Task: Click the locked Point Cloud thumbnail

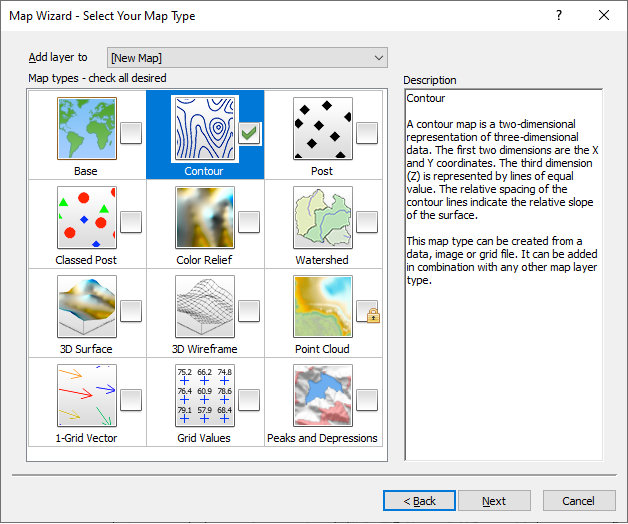Action: 323,307
